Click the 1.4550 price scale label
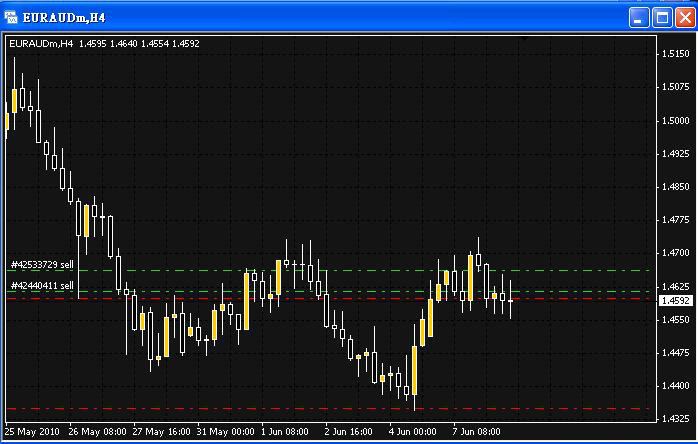698x444 pixels. tap(675, 320)
